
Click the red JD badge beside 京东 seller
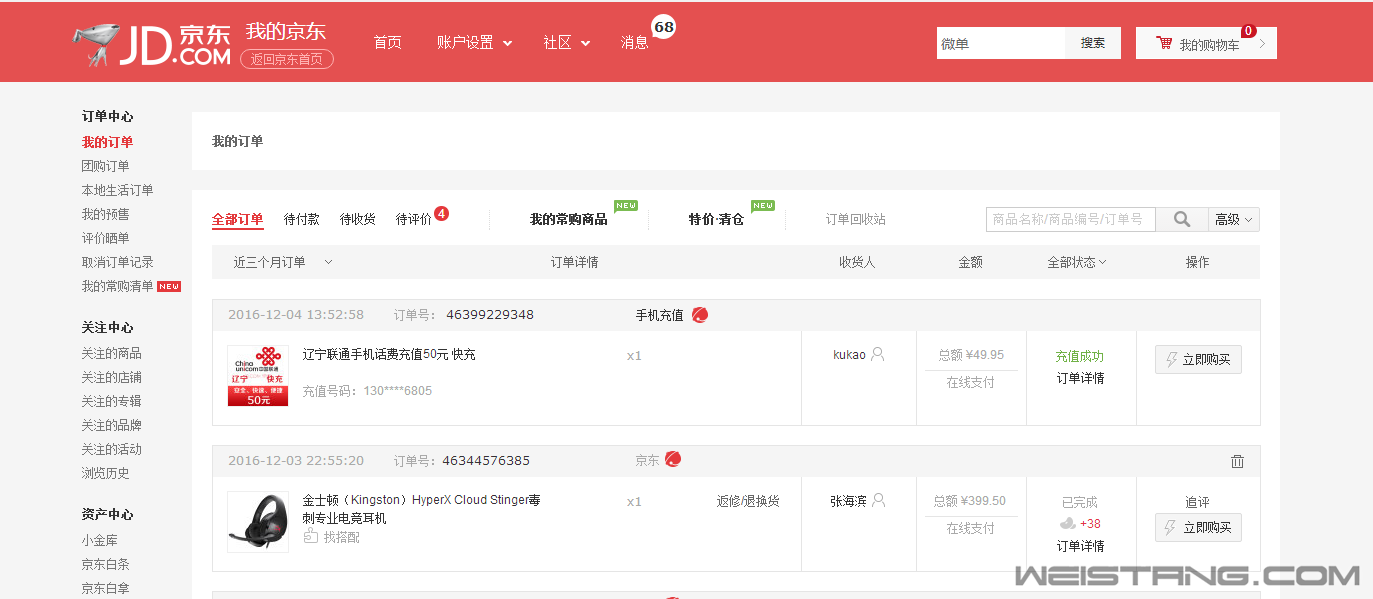click(x=673, y=460)
